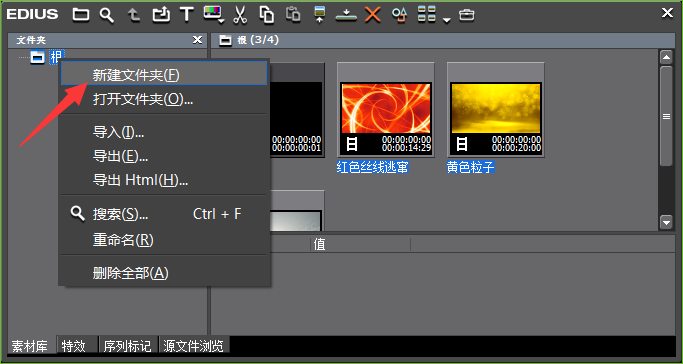Viewport: 683px width, 364px height.
Task: Choose 导入(I)... from the context menu
Action: (x=164, y=132)
